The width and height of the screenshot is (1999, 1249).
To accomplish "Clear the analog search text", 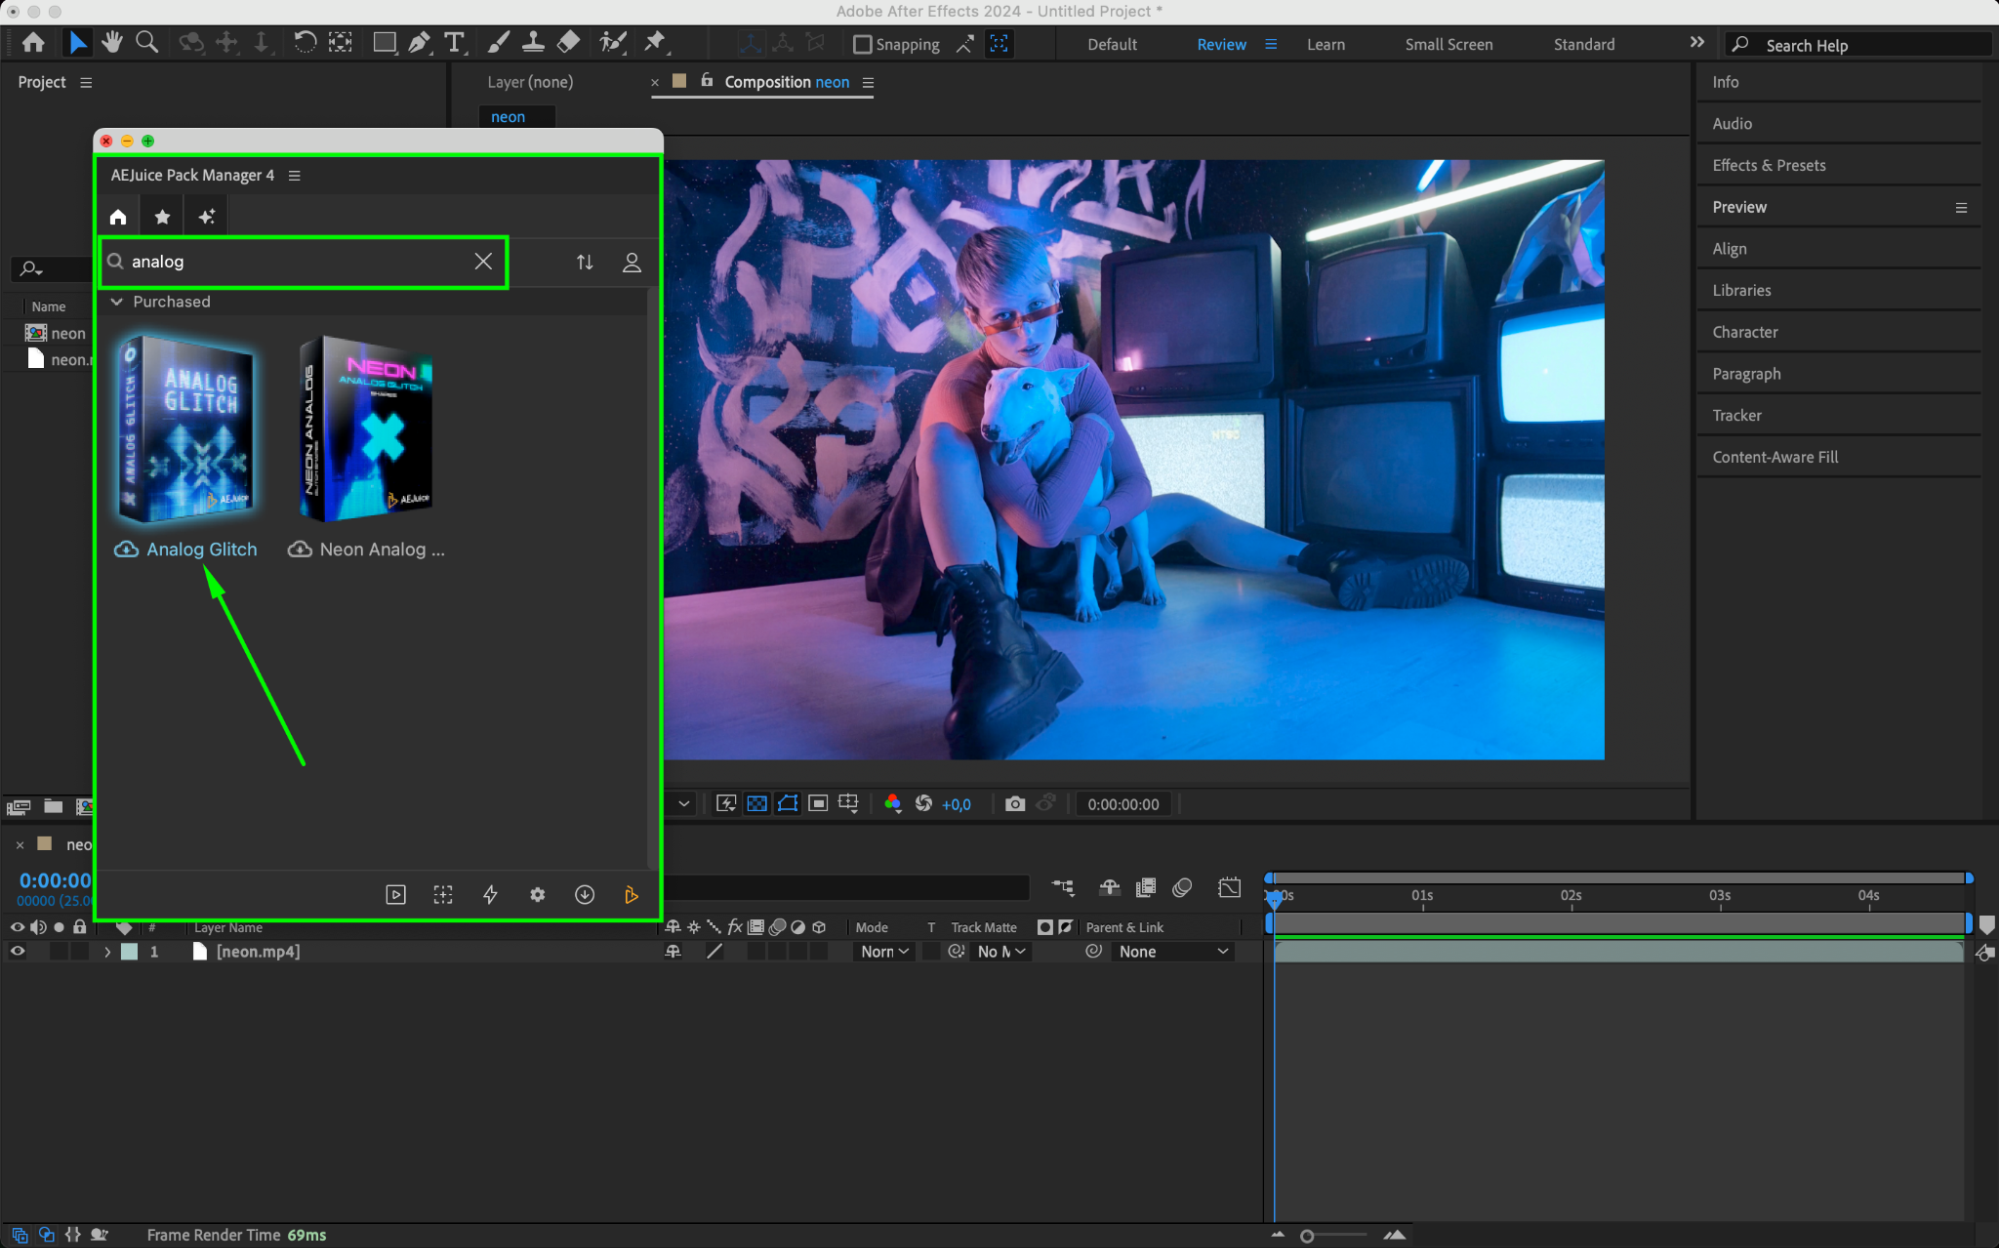I will click(x=483, y=262).
